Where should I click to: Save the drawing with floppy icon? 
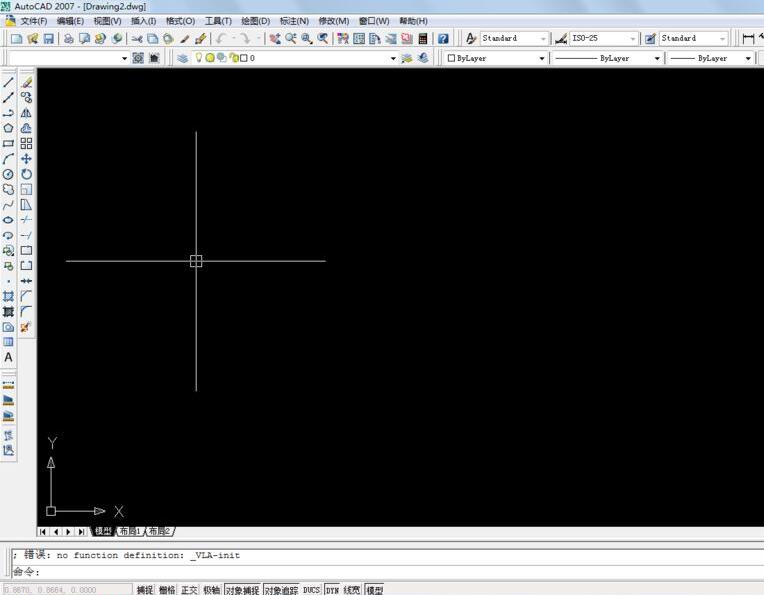(48, 38)
